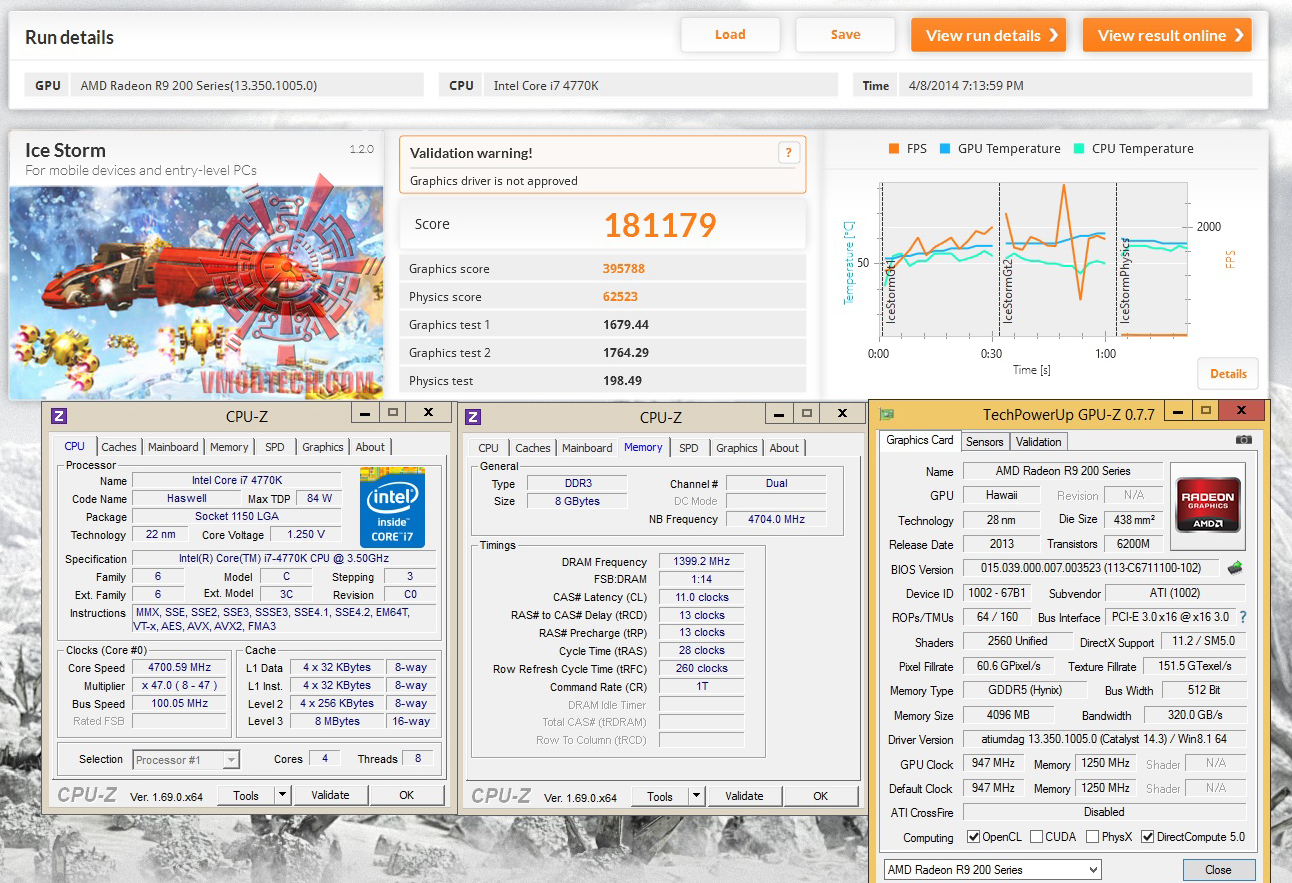Enable the CUDA checkbox
1292x883 pixels.
(1037, 837)
